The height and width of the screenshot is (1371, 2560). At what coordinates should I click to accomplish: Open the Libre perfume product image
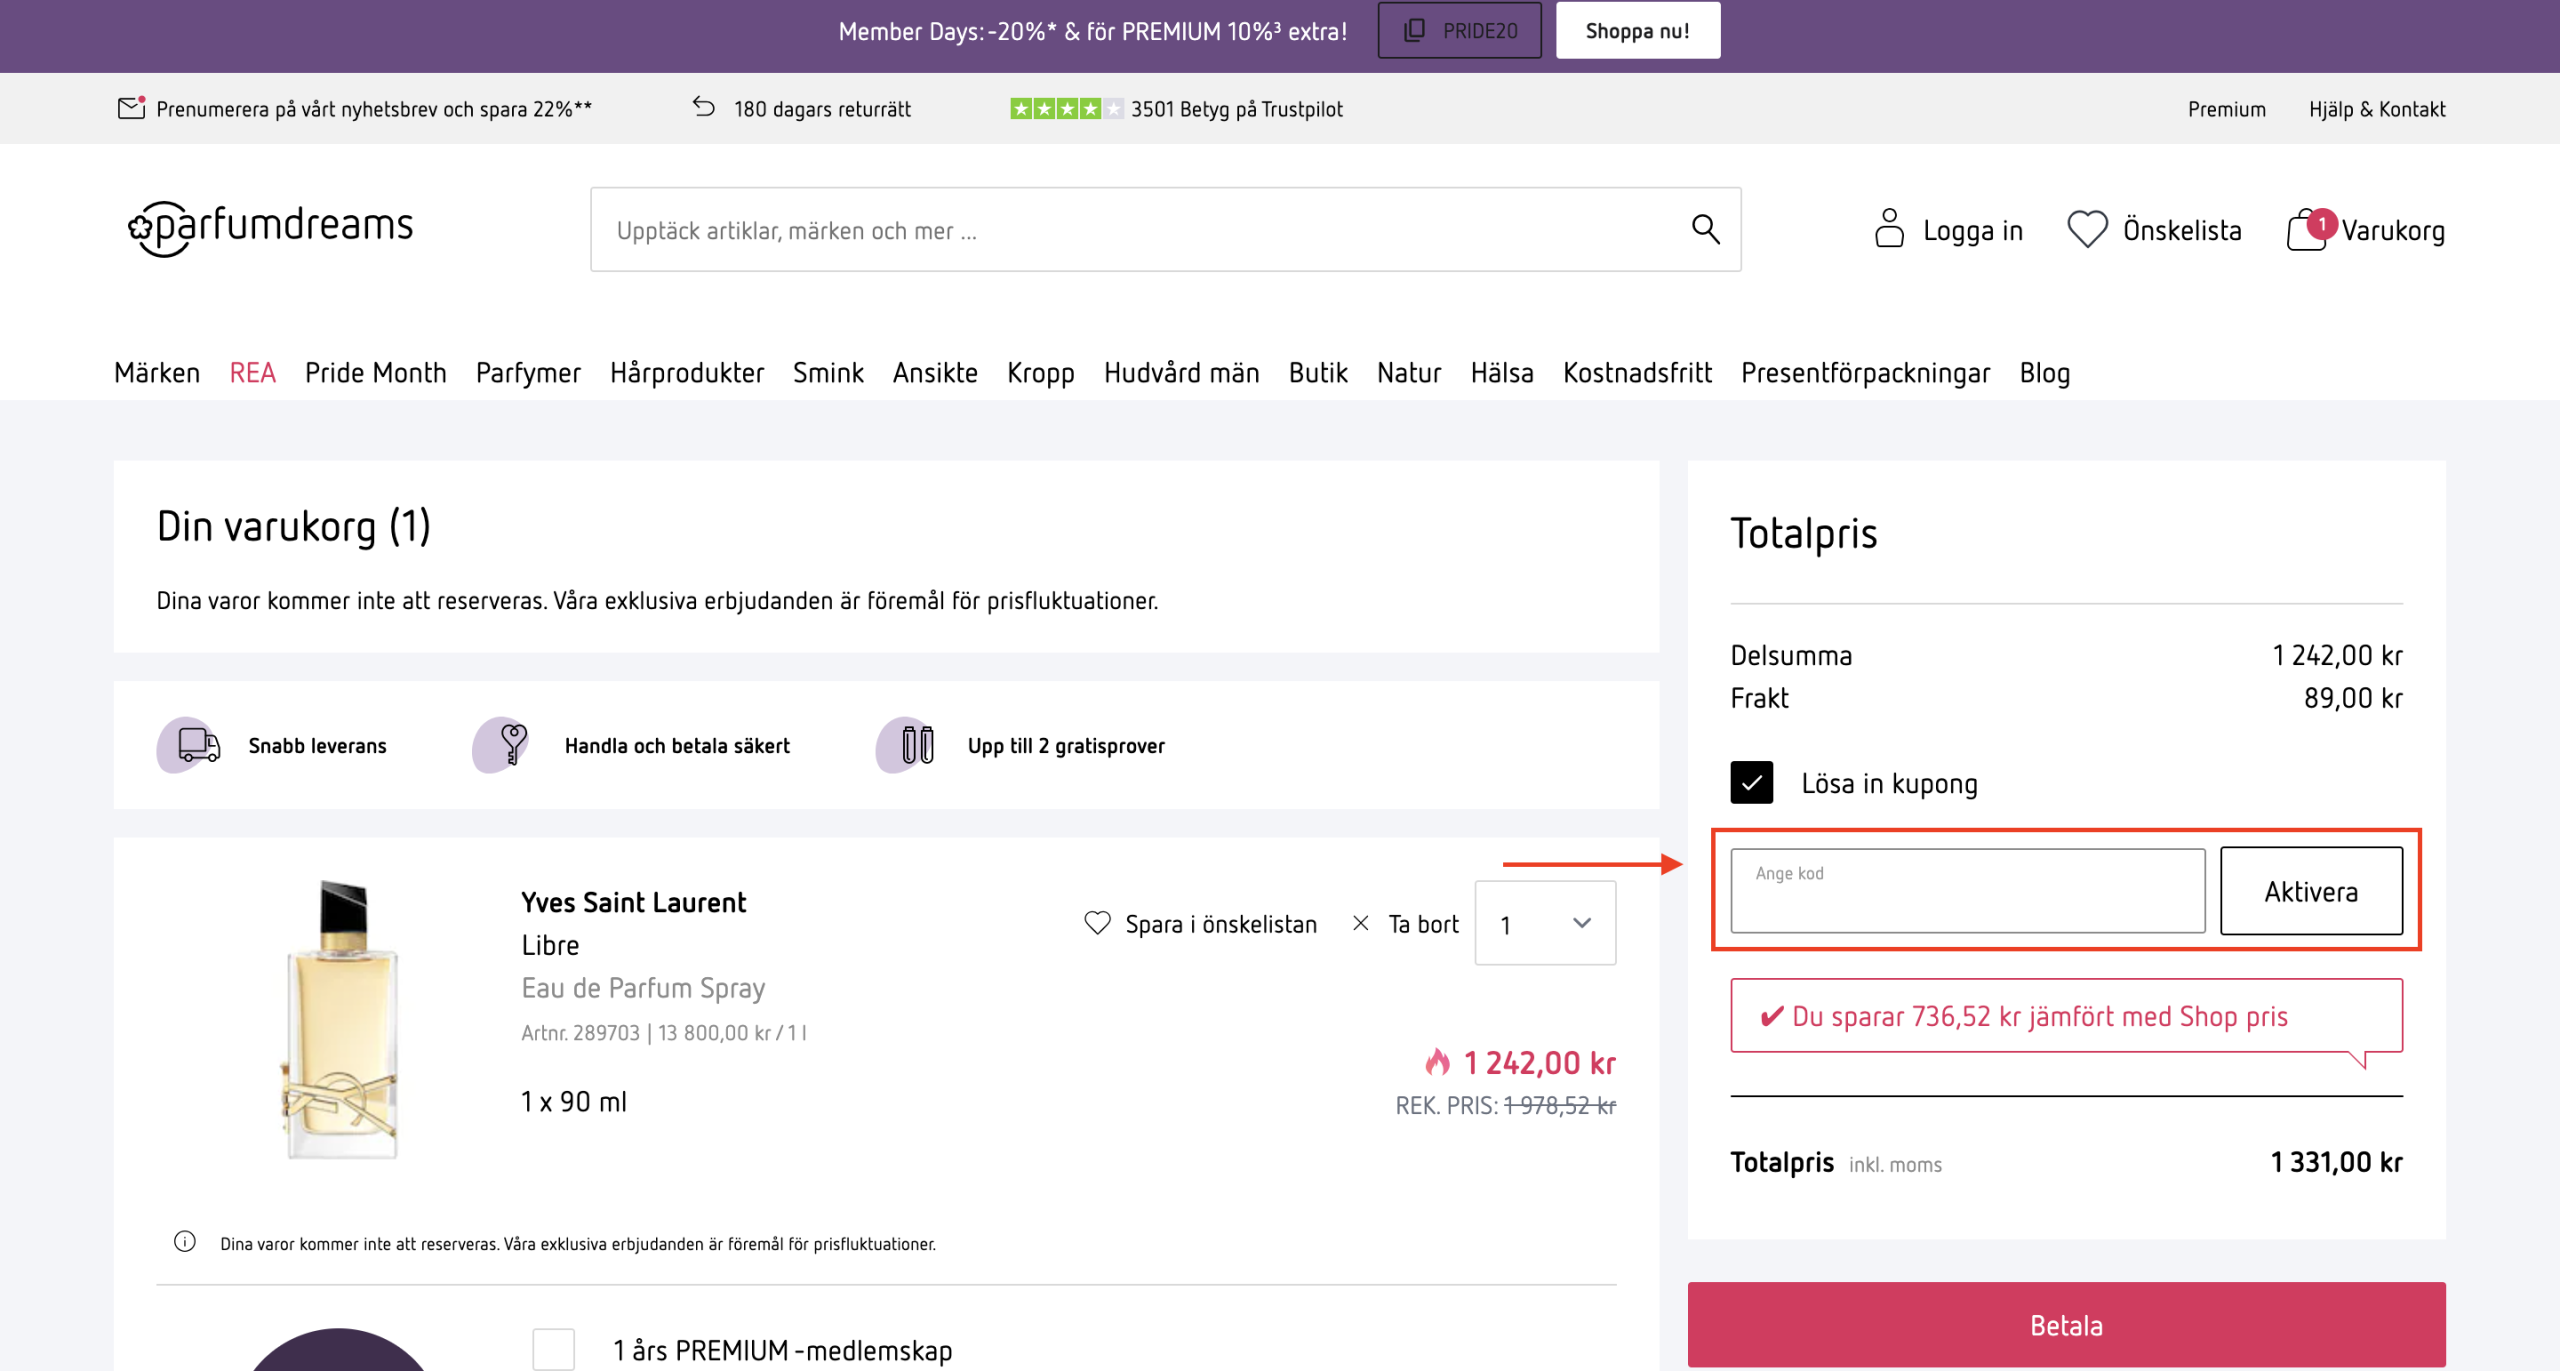(340, 1020)
